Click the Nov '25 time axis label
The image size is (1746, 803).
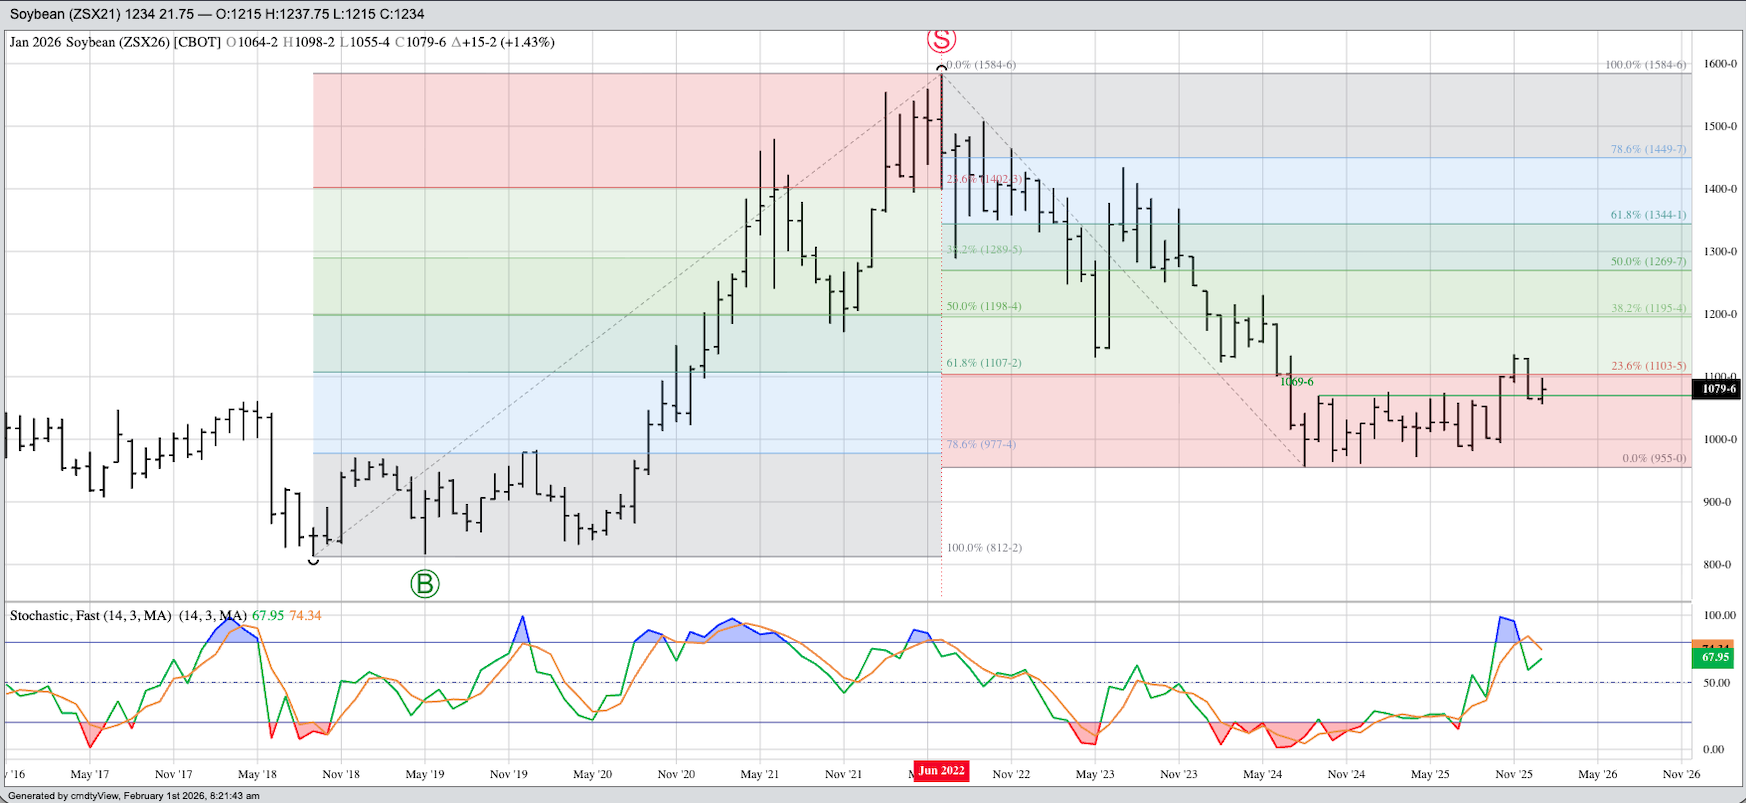(x=1513, y=774)
